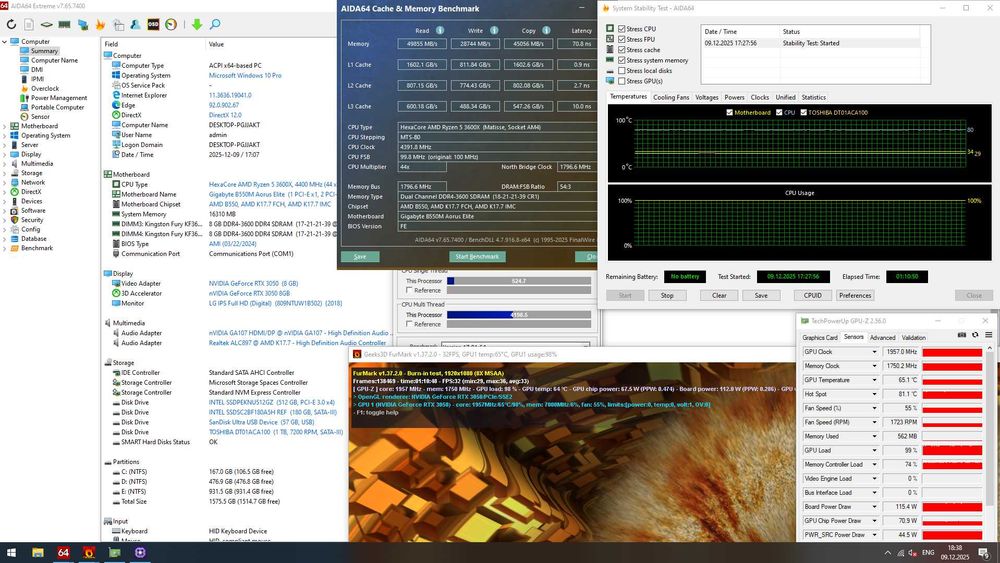
Task: Click the info icon next to Write column
Action: tap(494, 30)
